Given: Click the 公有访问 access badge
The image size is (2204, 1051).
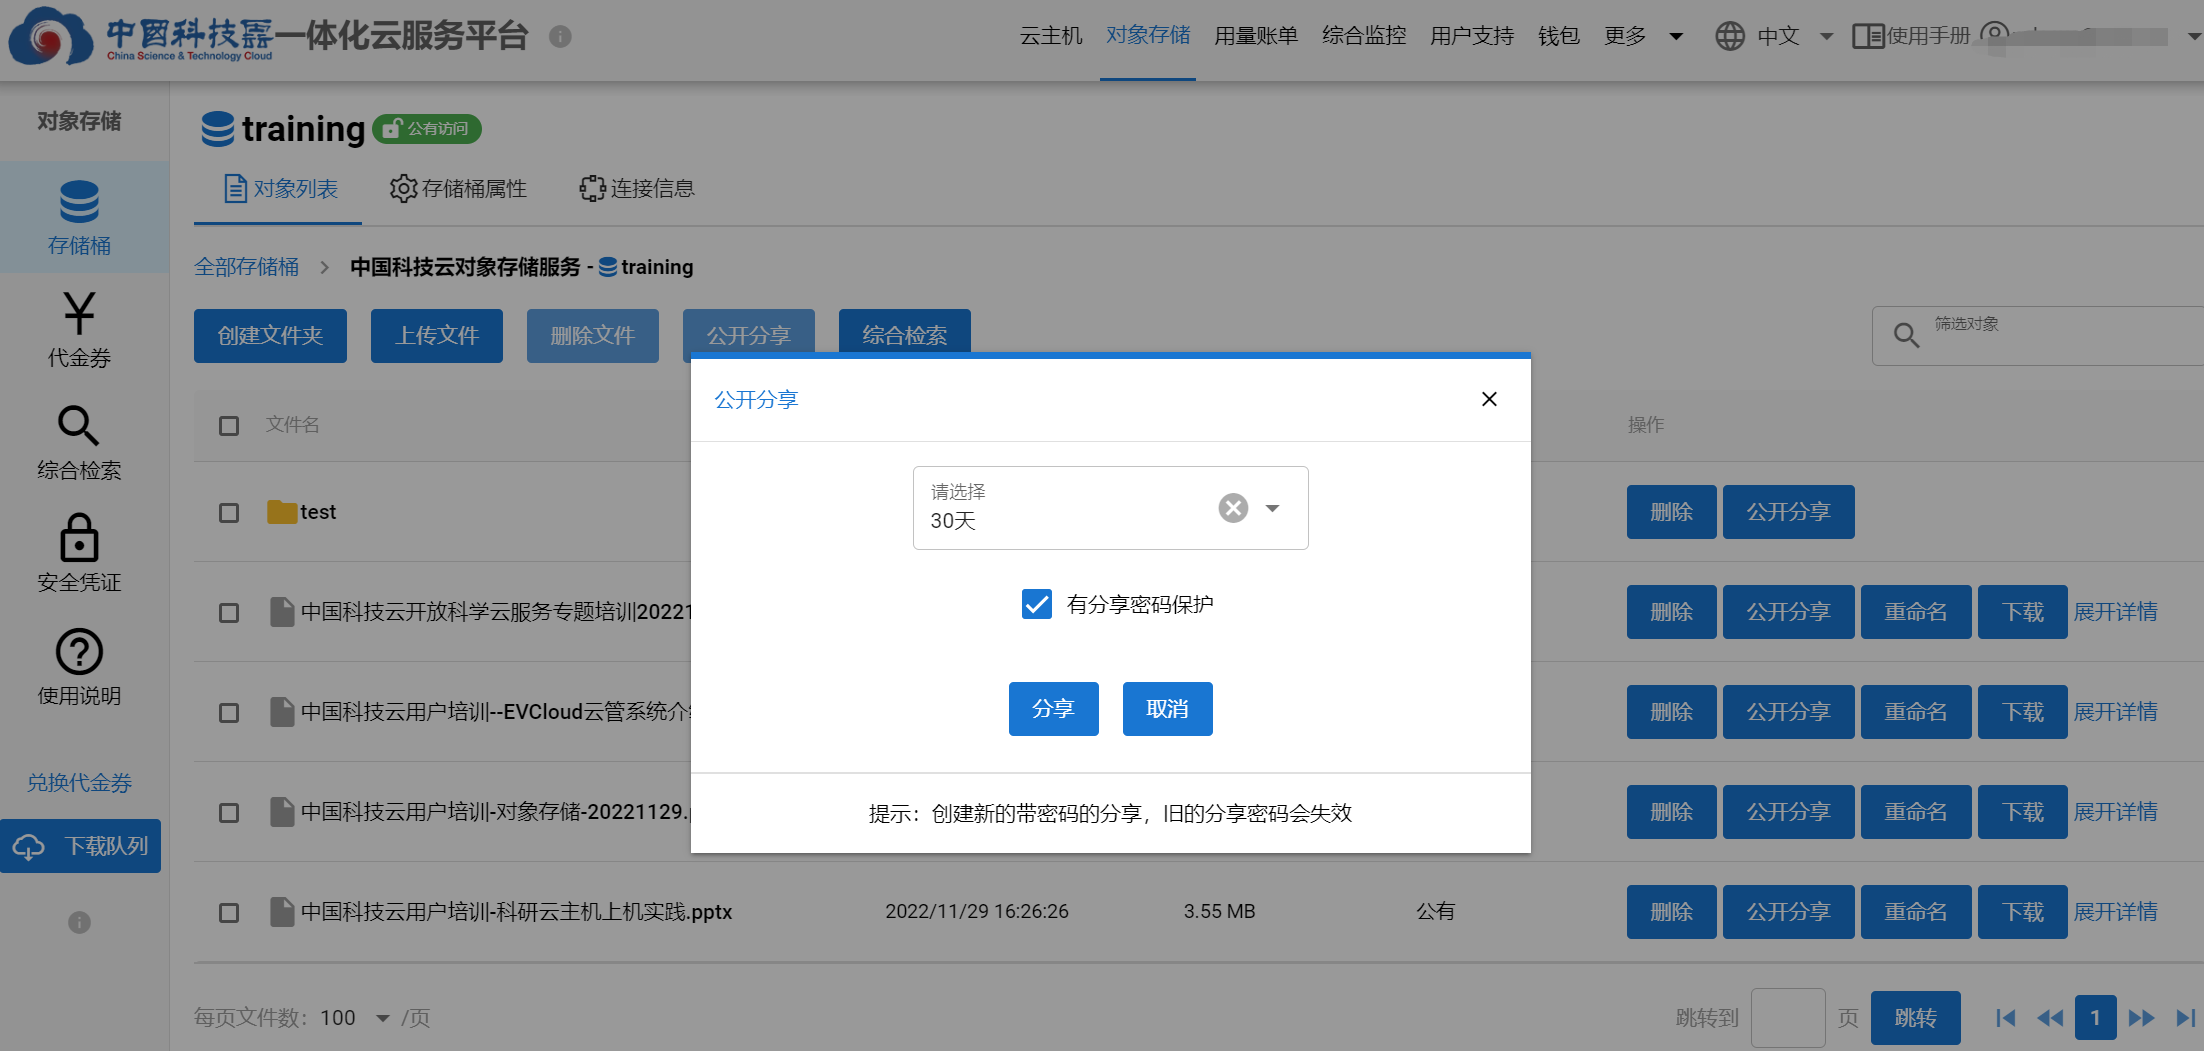Looking at the screenshot, I should (x=427, y=129).
